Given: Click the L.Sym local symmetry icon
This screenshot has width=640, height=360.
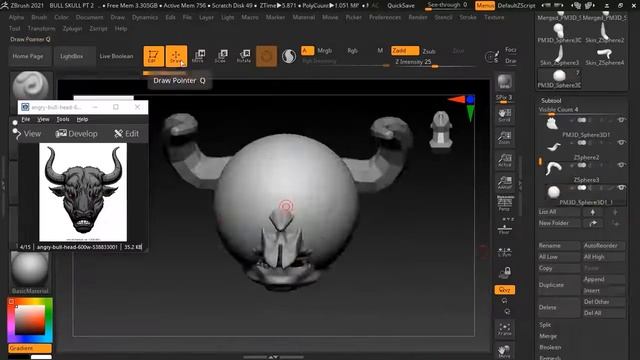Looking at the screenshot, I should click(504, 251).
